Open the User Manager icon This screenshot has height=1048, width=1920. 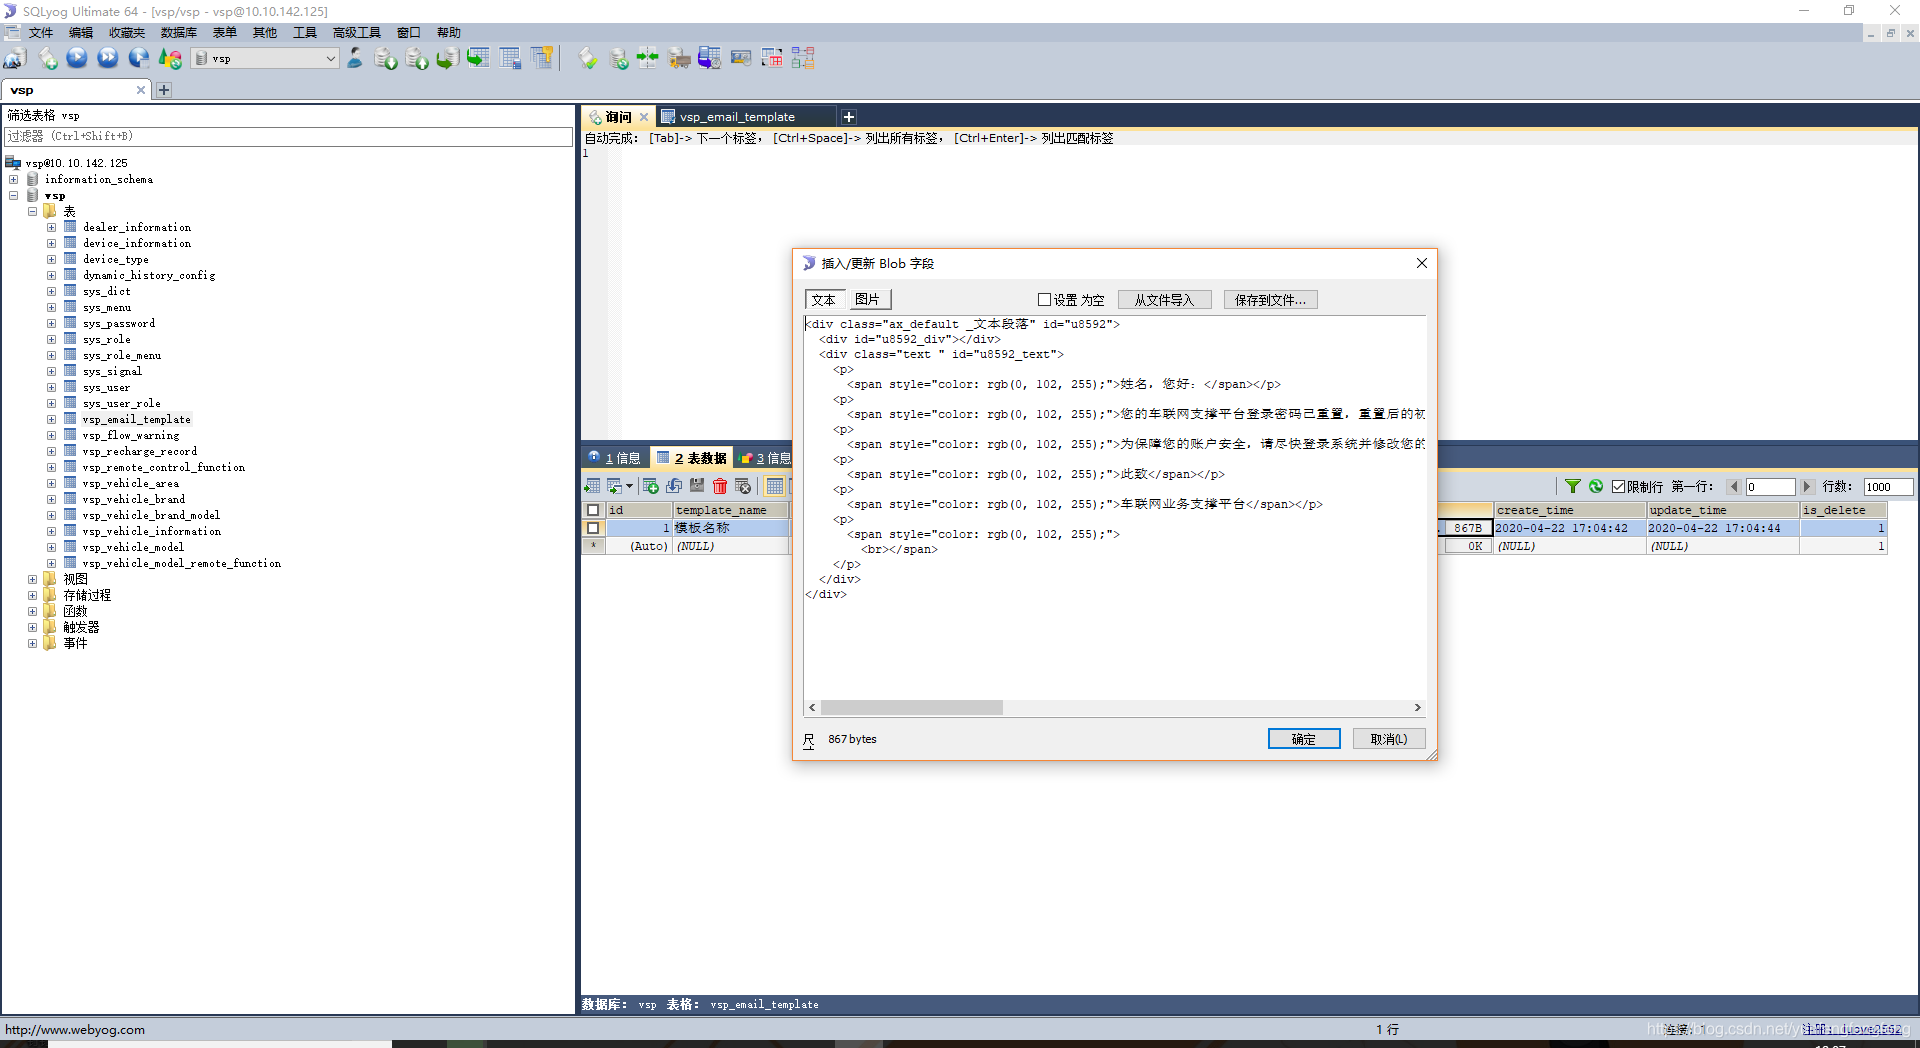pyautogui.click(x=355, y=59)
